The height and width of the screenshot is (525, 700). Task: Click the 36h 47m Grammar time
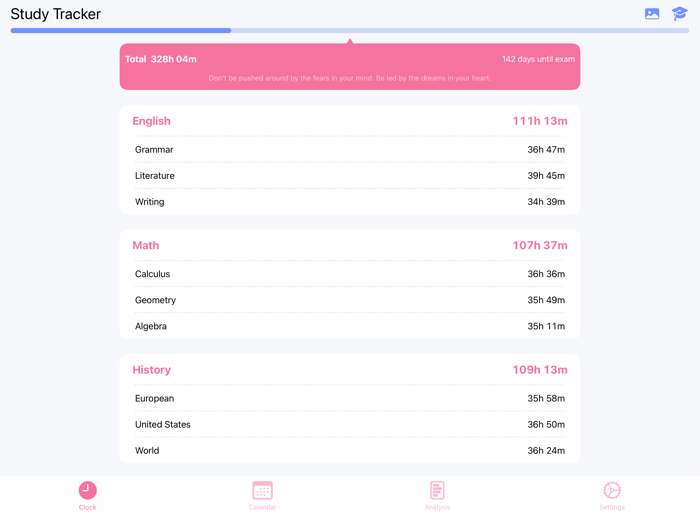click(546, 150)
